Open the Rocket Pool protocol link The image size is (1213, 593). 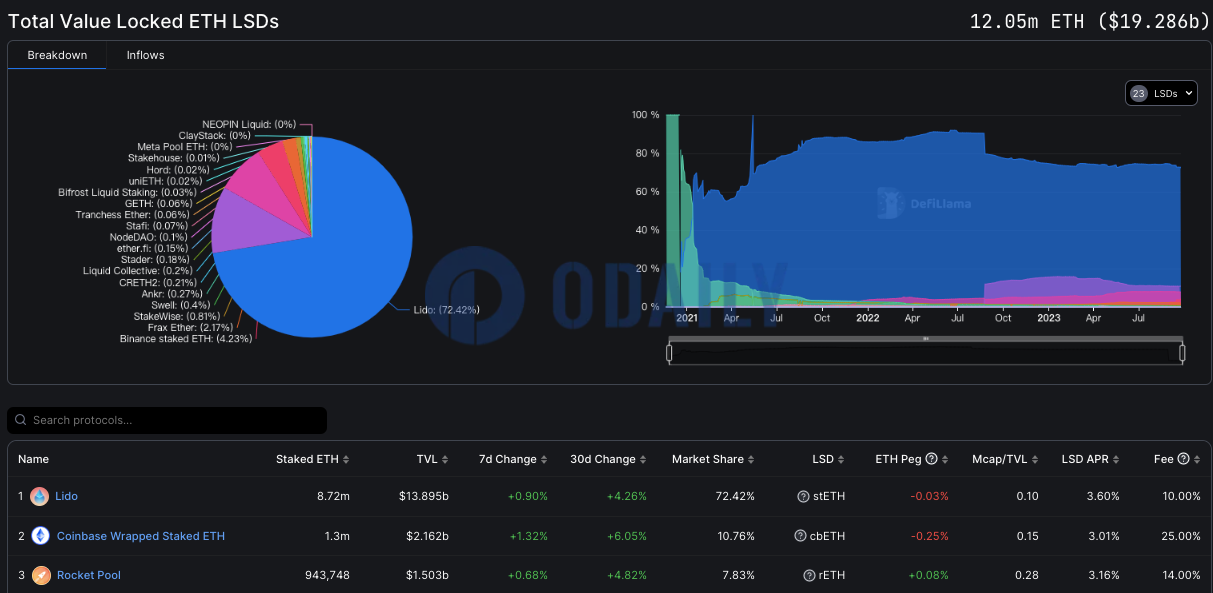(89, 575)
